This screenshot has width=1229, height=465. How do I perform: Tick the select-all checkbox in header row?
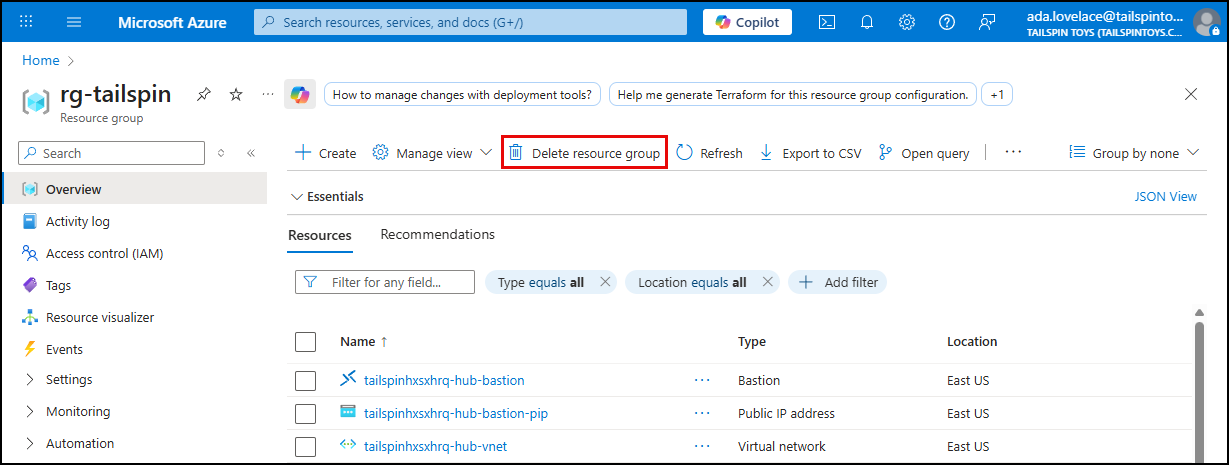[x=306, y=342]
